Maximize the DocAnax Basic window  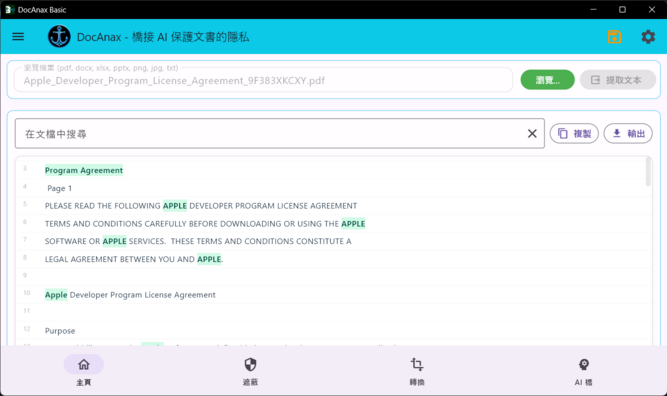click(622, 9)
